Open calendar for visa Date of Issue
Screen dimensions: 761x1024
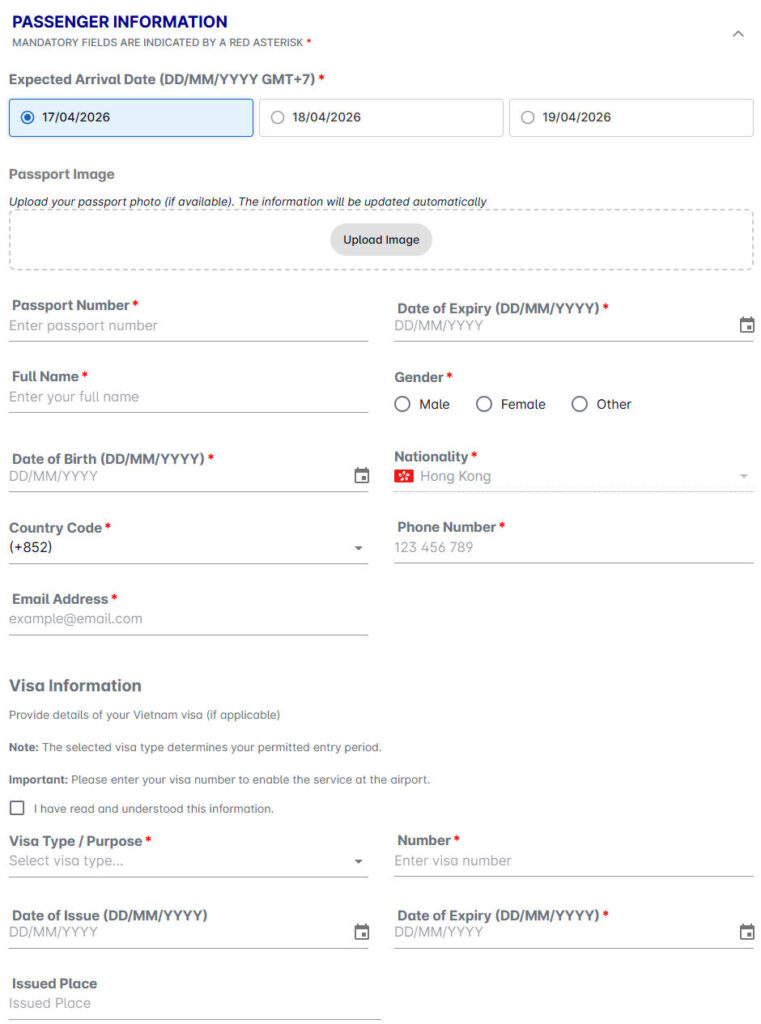[x=361, y=932]
